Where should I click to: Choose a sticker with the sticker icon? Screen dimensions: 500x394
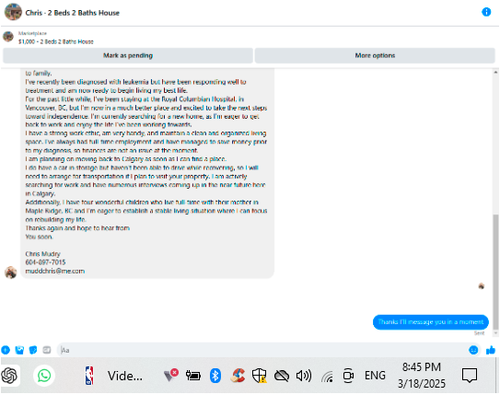pyautogui.click(x=33, y=350)
